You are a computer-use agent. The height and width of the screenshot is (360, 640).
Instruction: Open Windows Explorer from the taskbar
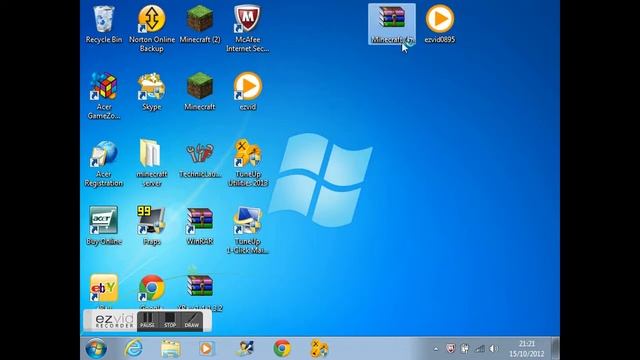171,349
